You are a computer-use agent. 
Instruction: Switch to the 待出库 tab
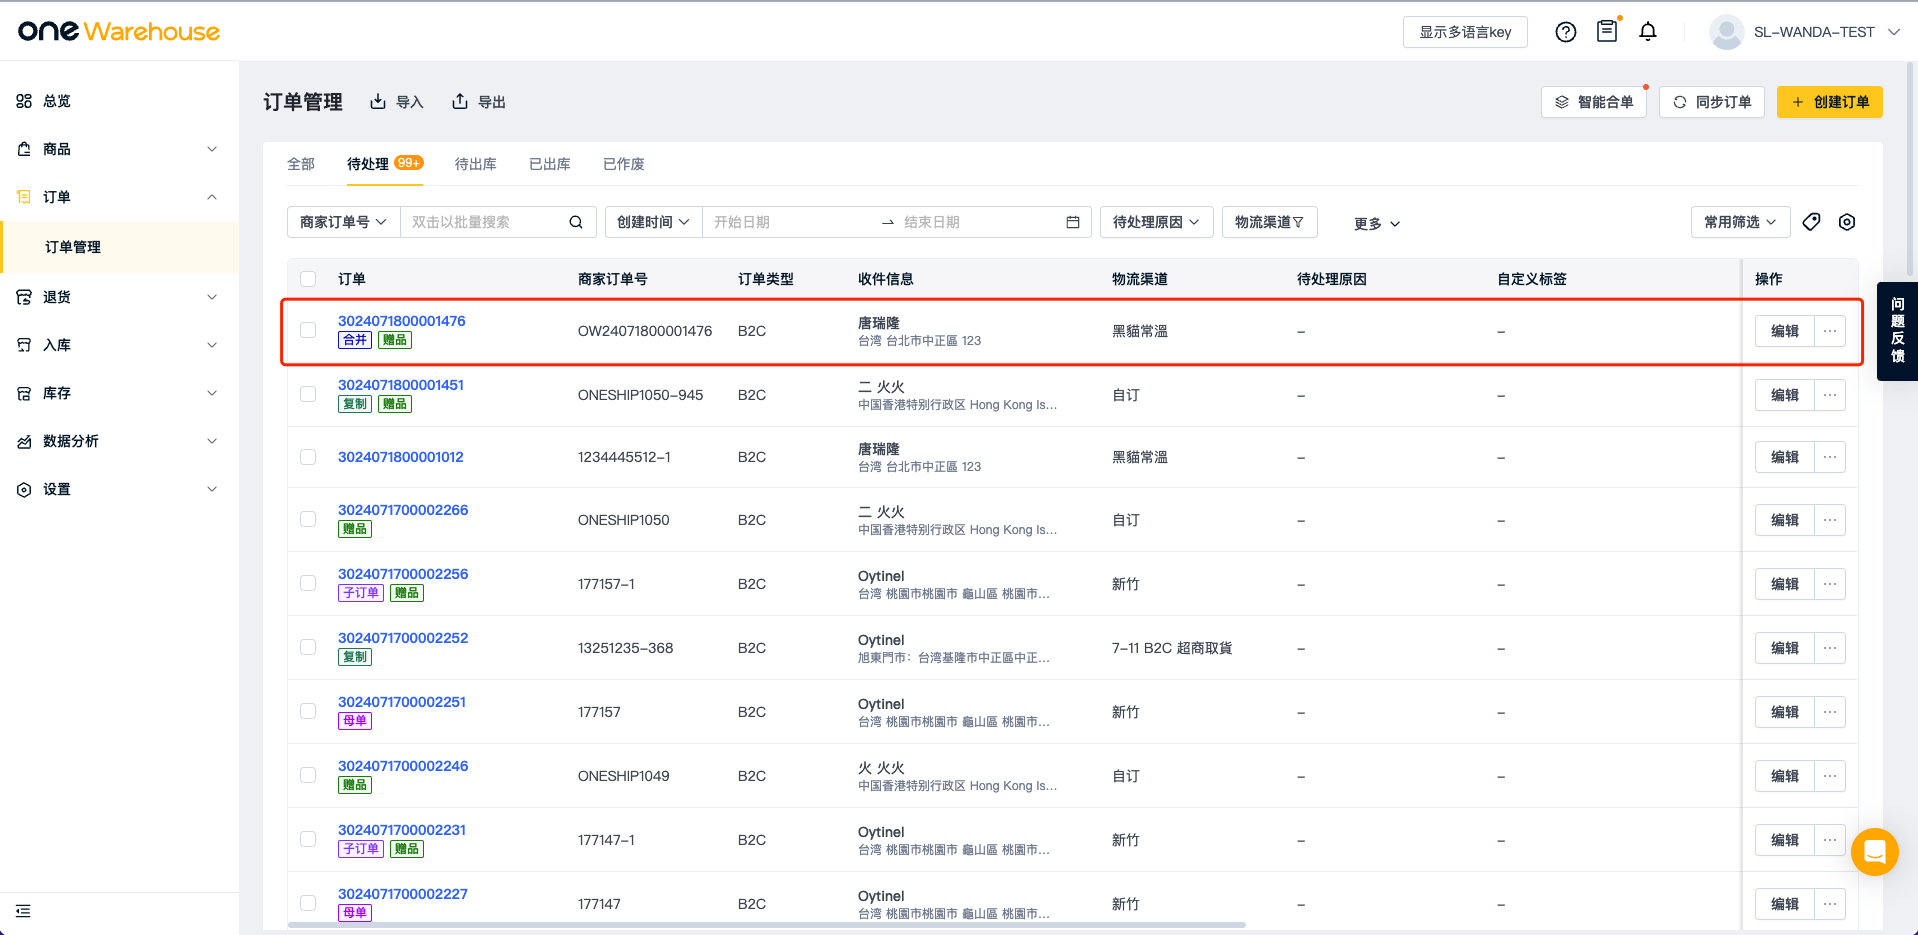coord(475,164)
